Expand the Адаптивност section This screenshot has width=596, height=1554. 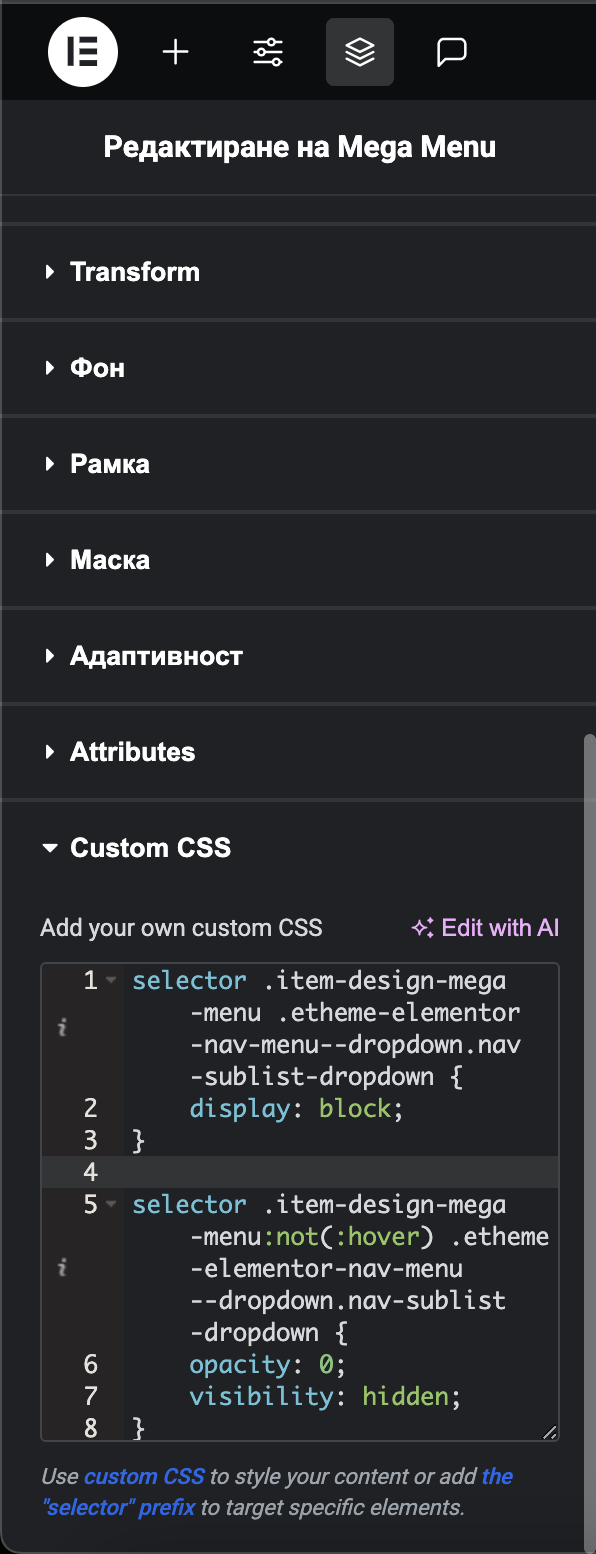[x=298, y=656]
